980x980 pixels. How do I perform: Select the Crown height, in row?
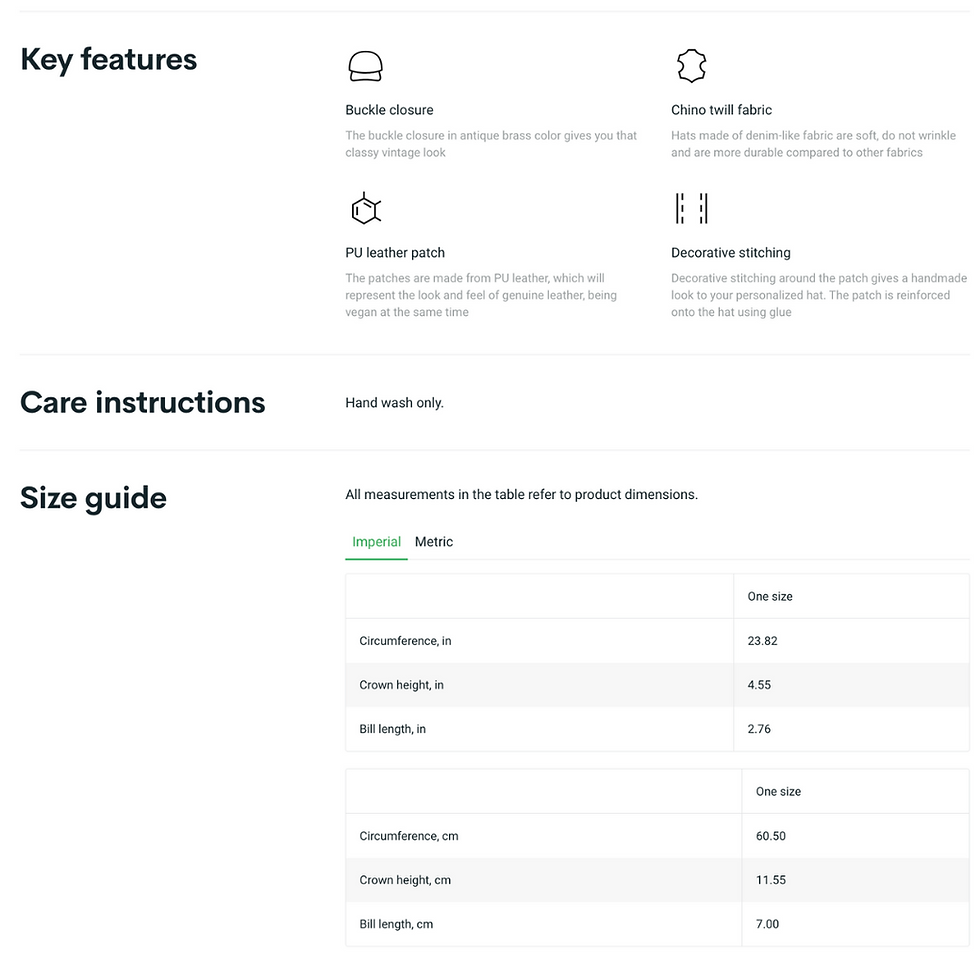[x=658, y=685]
